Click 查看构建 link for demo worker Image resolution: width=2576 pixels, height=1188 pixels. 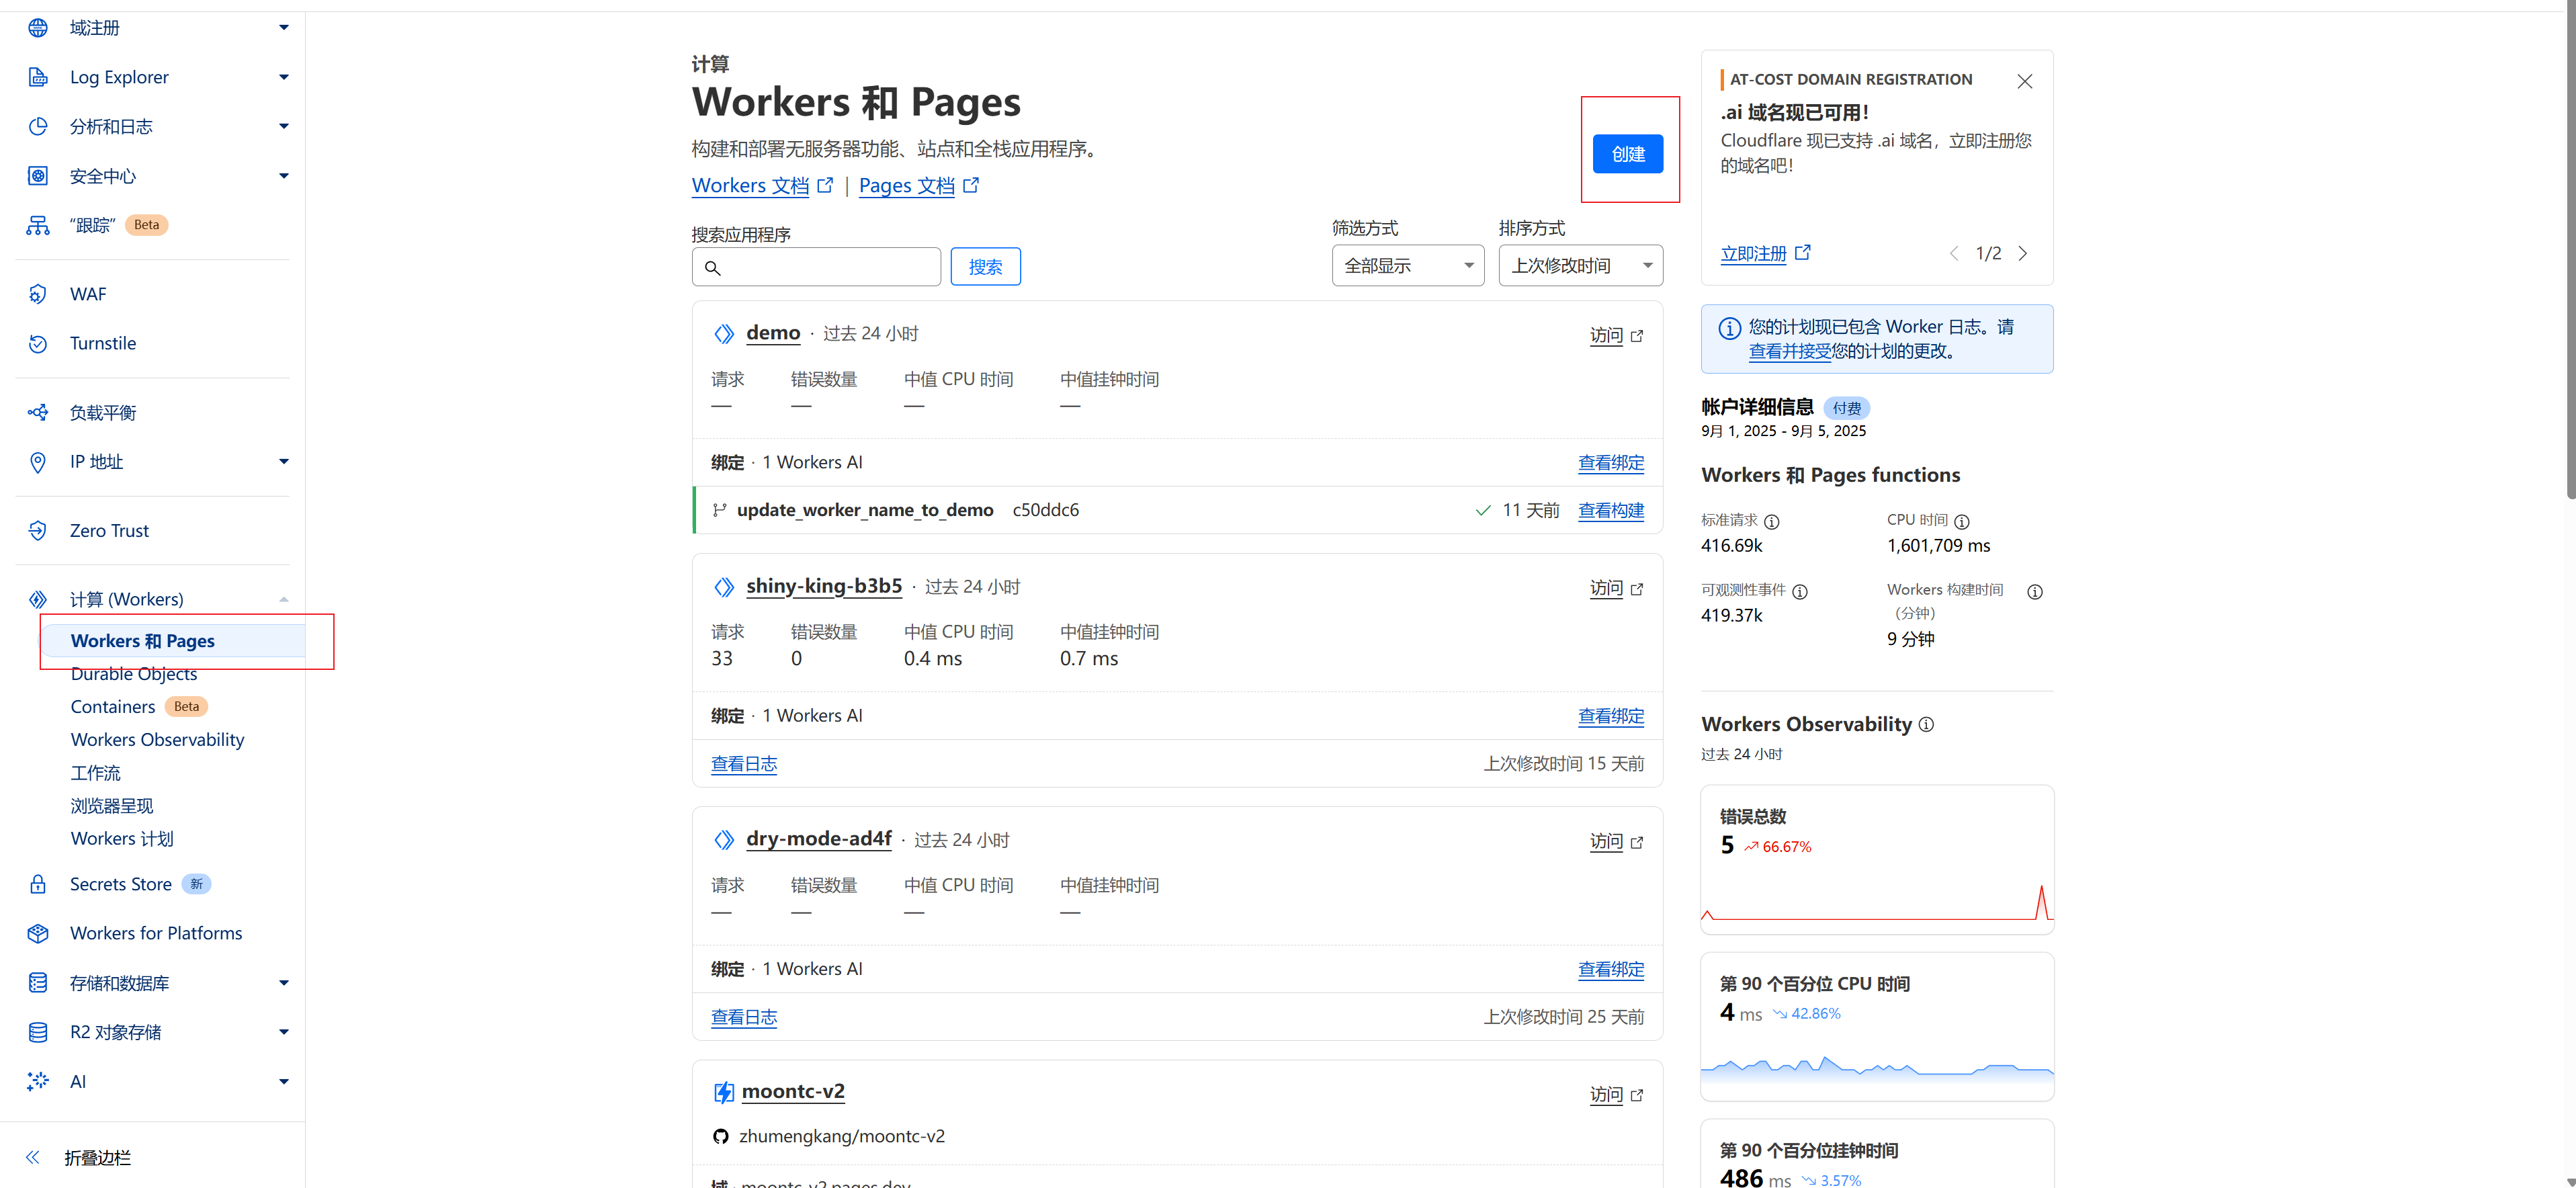tap(1610, 510)
